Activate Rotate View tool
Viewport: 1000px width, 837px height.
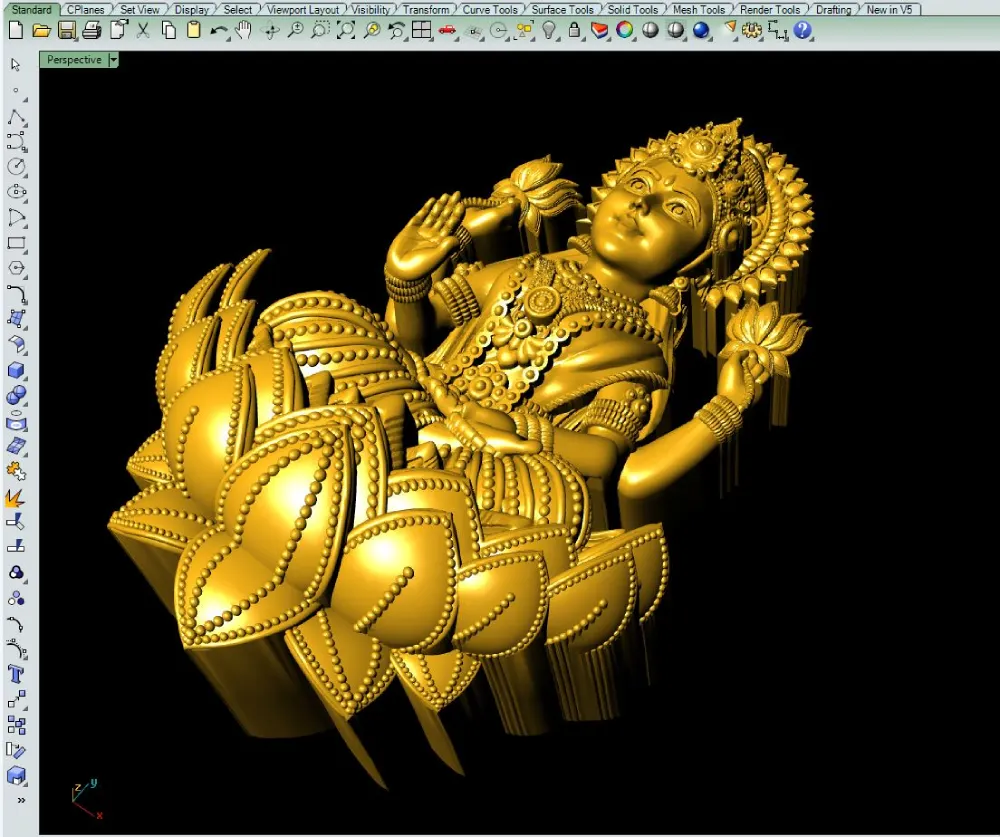[x=270, y=30]
